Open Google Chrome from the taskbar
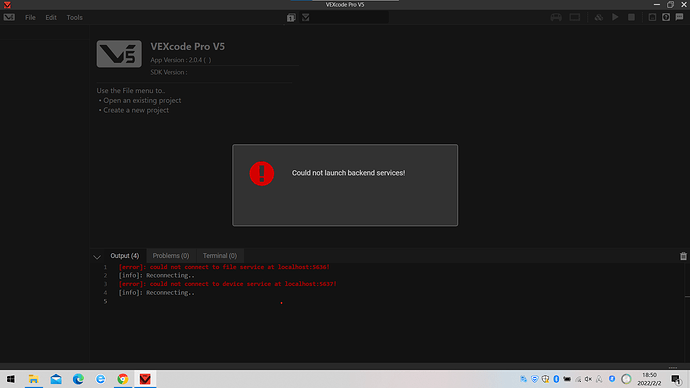This screenshot has width=690, height=388. click(x=123, y=379)
